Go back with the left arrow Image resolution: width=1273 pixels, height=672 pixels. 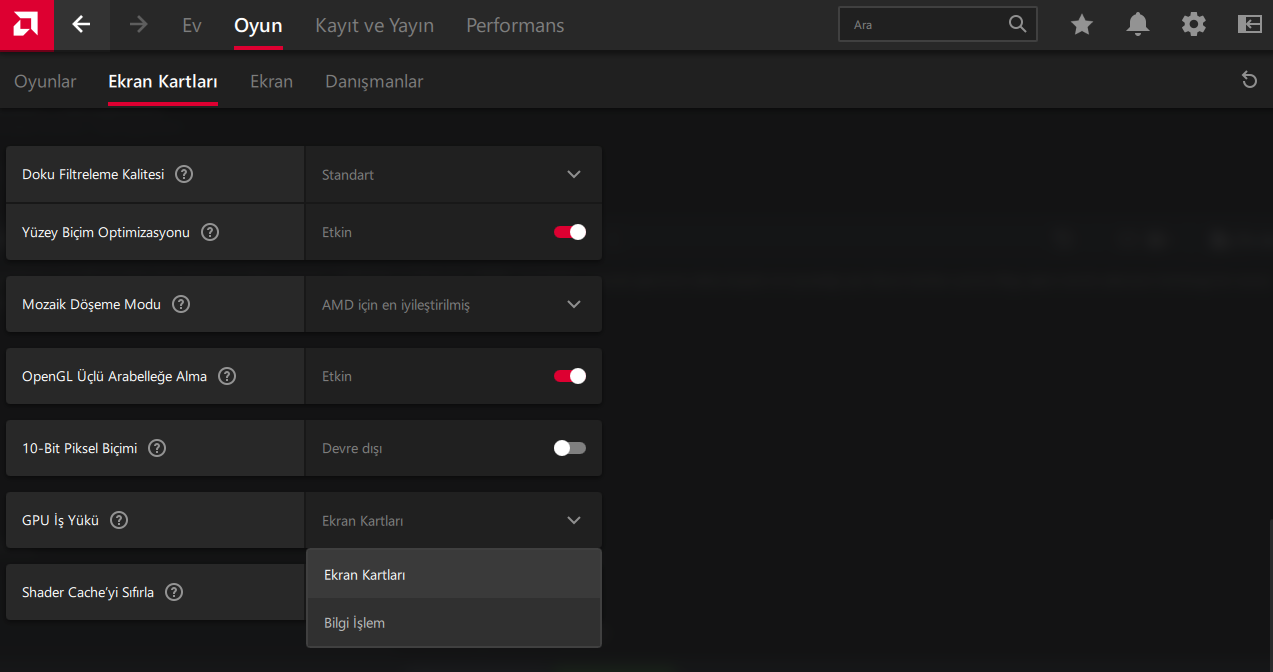81,25
